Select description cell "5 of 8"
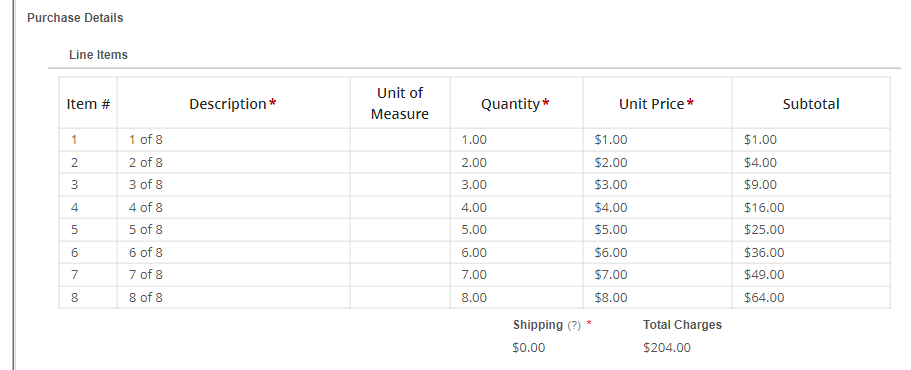 click(x=146, y=229)
